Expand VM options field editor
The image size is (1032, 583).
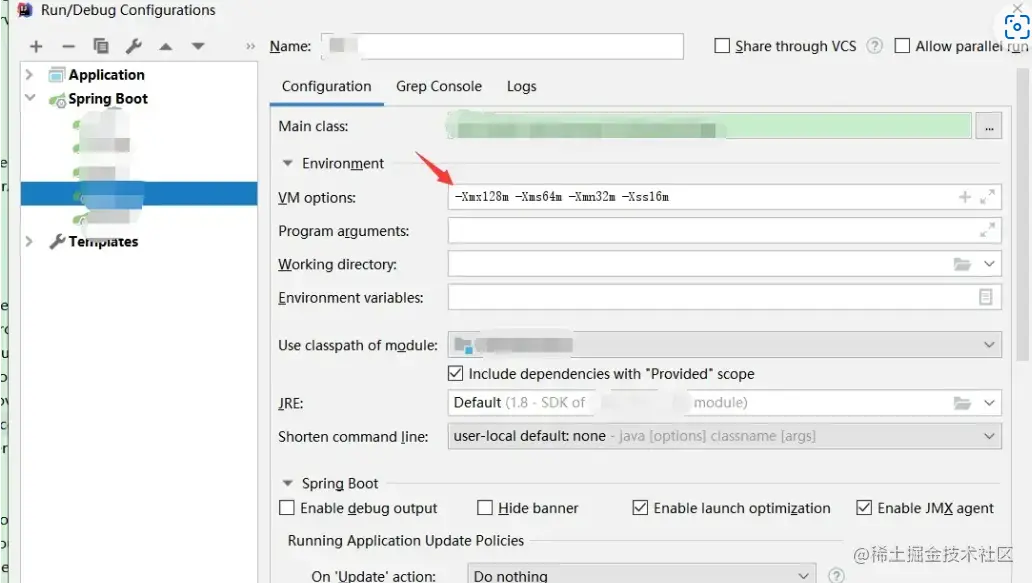(x=987, y=197)
